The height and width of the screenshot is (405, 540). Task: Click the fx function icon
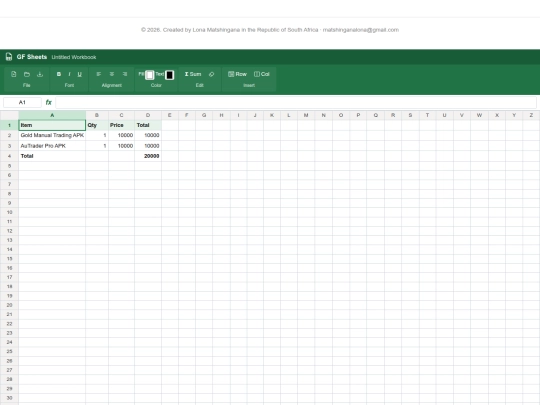click(49, 102)
